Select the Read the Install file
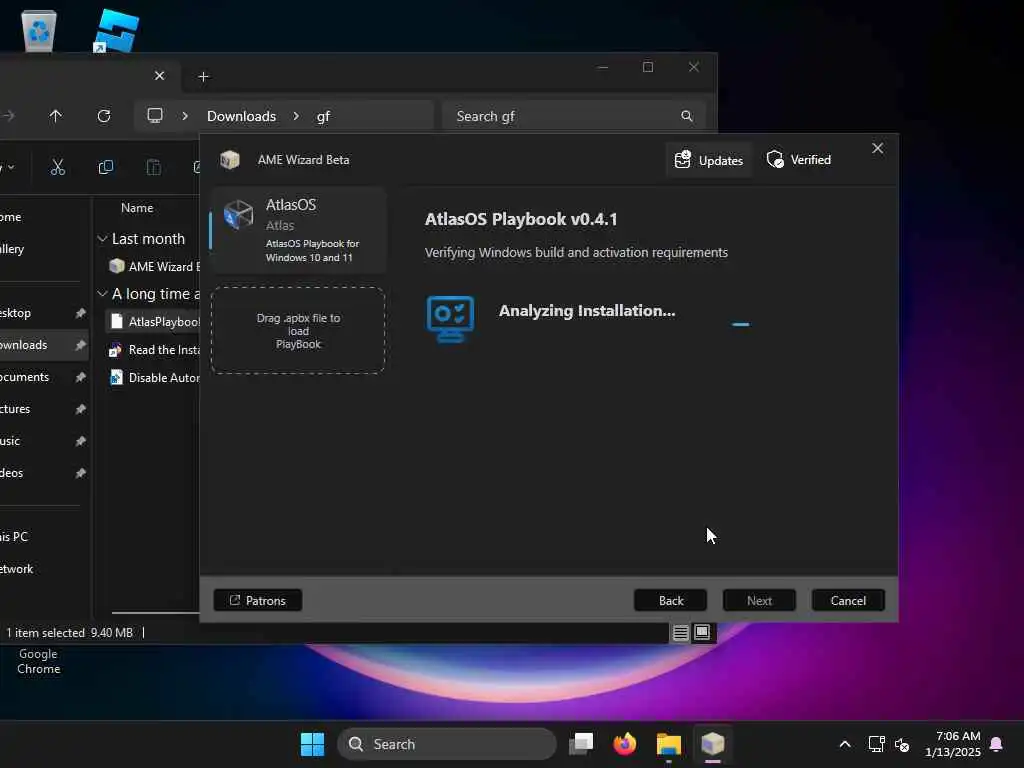 154,350
